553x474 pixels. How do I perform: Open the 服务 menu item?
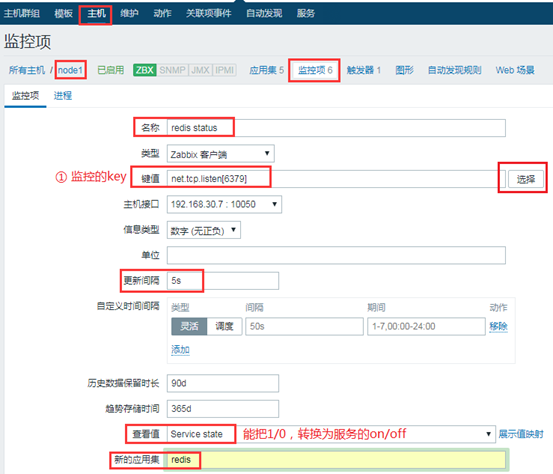click(305, 13)
